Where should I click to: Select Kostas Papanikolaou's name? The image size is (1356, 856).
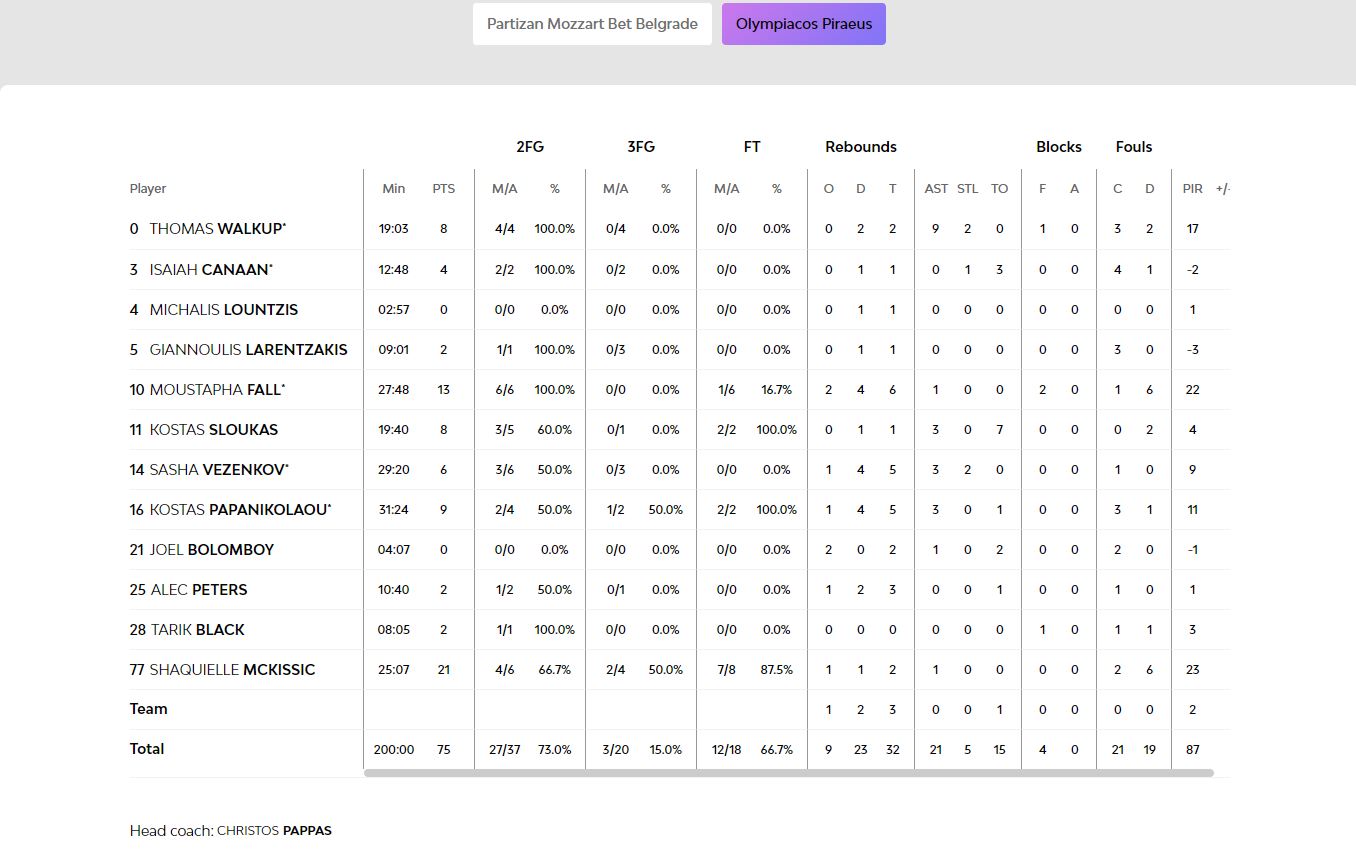[238, 509]
